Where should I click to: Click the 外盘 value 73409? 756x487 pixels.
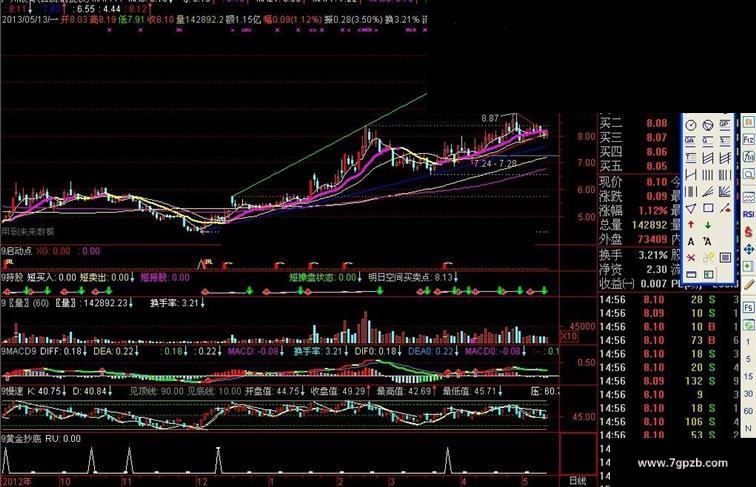point(652,239)
